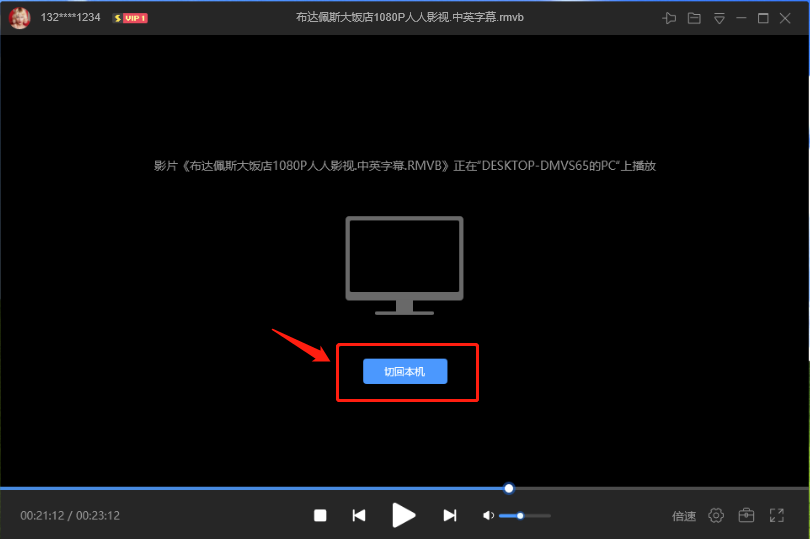Click the time display 00:21:12 / 00:23:12
This screenshot has width=810, height=539.
[x=70, y=516]
